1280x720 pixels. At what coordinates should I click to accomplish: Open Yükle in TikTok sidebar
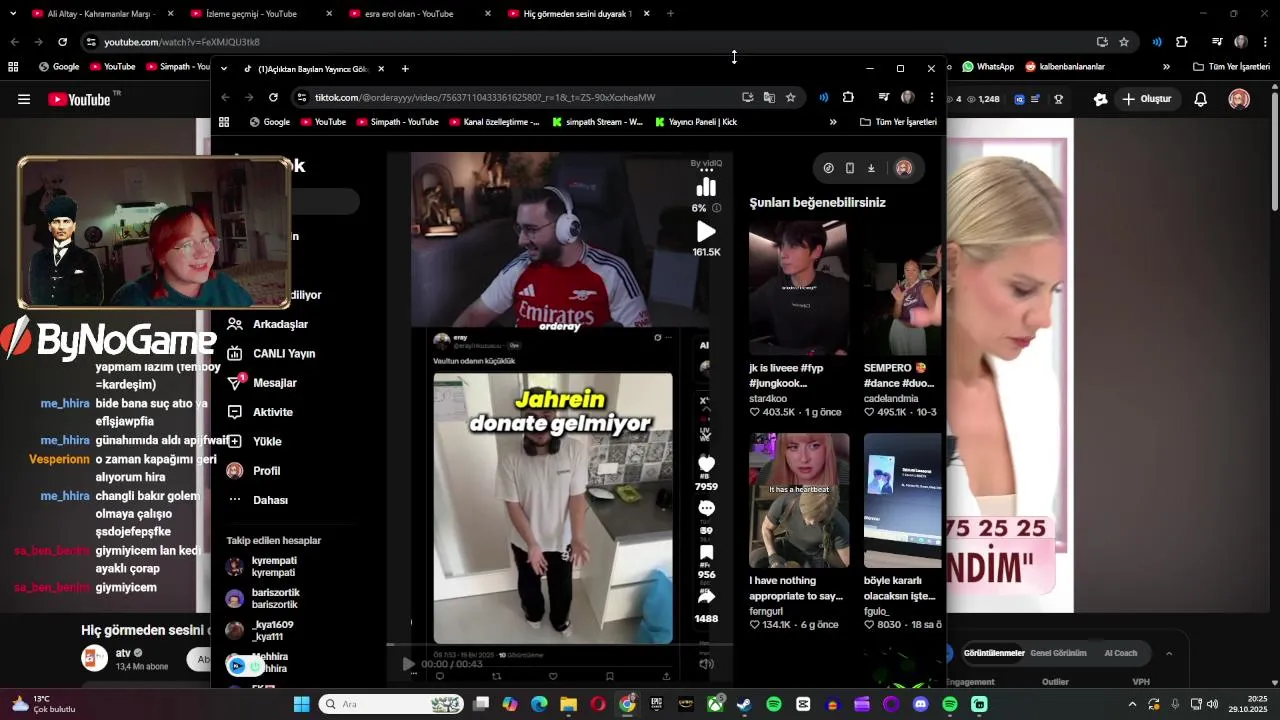[254, 441]
